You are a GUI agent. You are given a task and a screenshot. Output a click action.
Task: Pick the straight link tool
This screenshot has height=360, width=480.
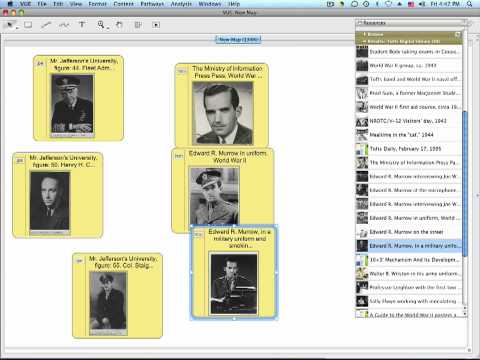click(x=46, y=25)
